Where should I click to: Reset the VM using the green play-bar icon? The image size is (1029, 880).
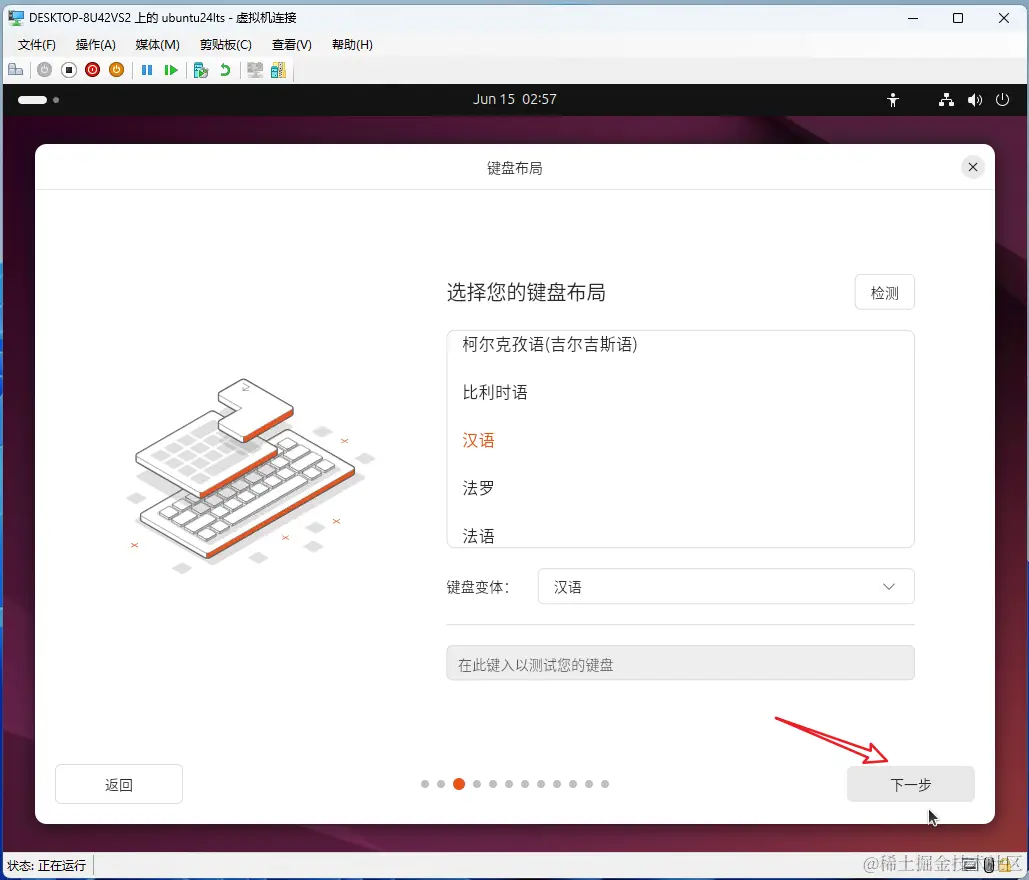[171, 70]
